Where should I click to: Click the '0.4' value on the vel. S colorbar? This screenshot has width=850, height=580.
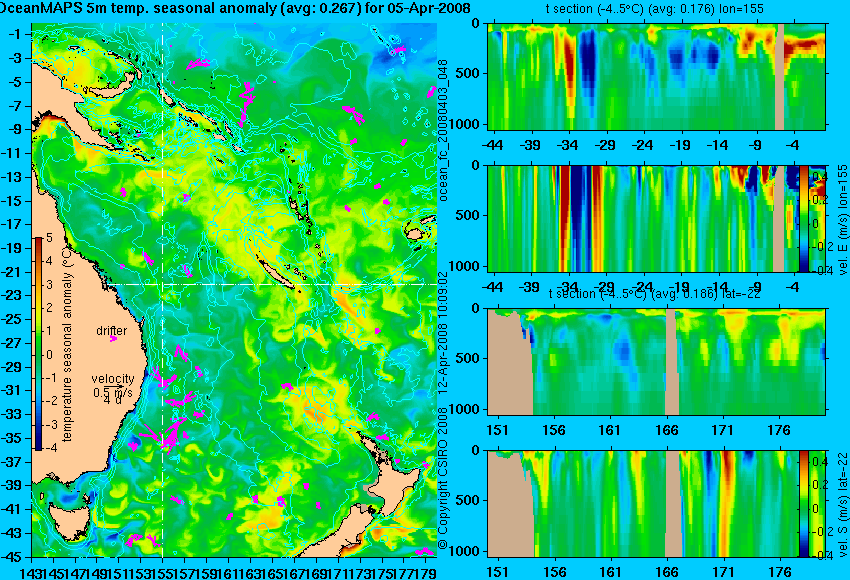point(819,462)
